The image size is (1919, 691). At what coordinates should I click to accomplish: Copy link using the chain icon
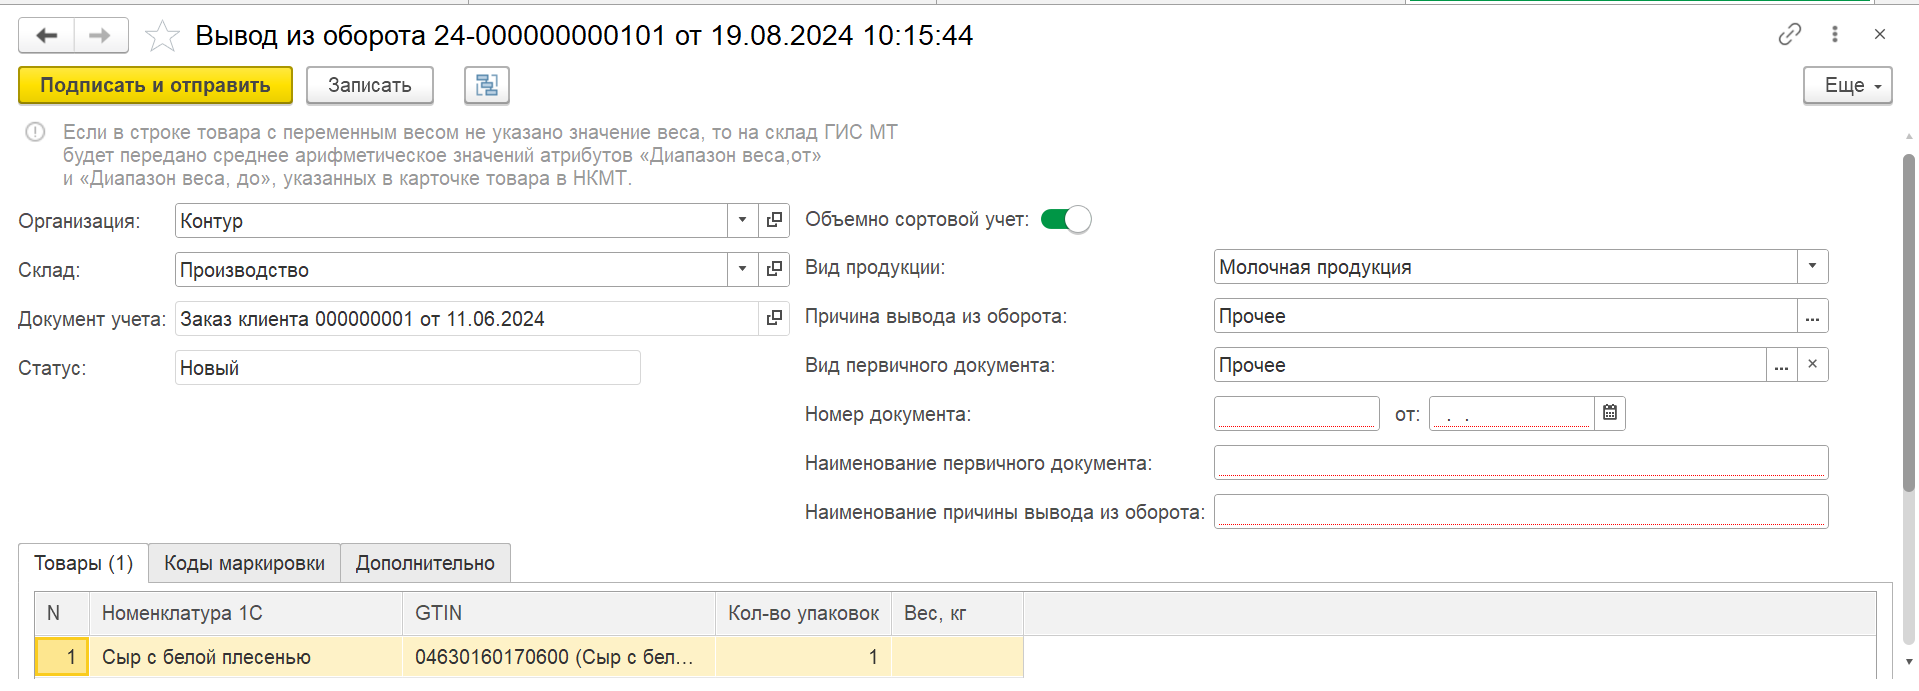(x=1789, y=34)
